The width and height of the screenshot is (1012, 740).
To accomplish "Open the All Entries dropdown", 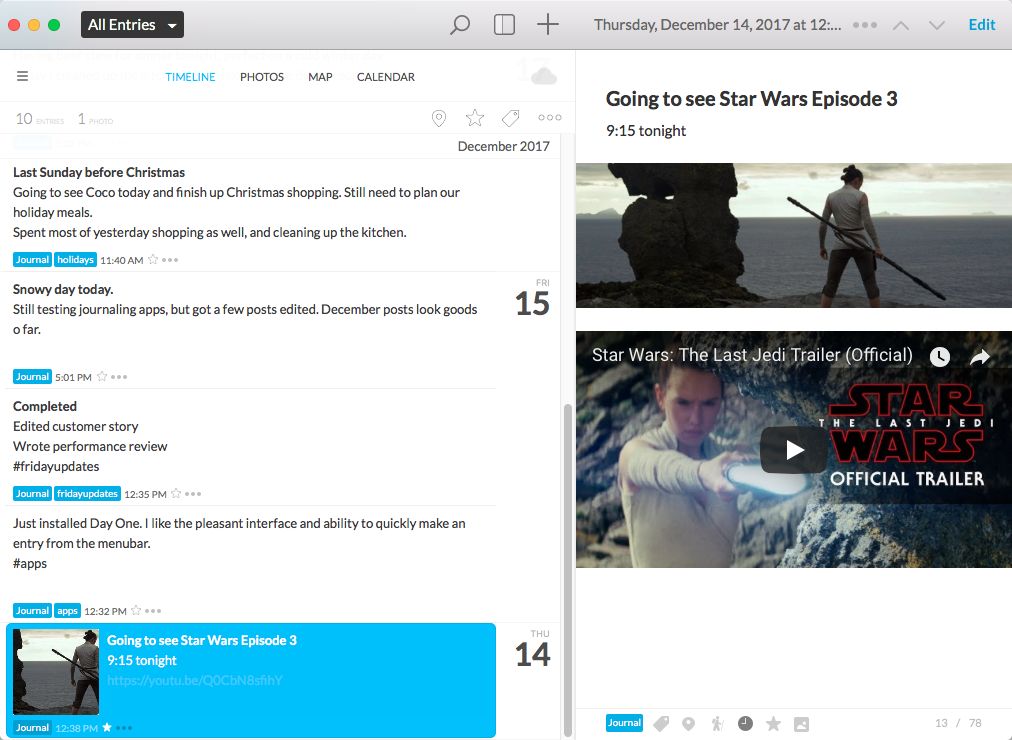I will pos(132,25).
